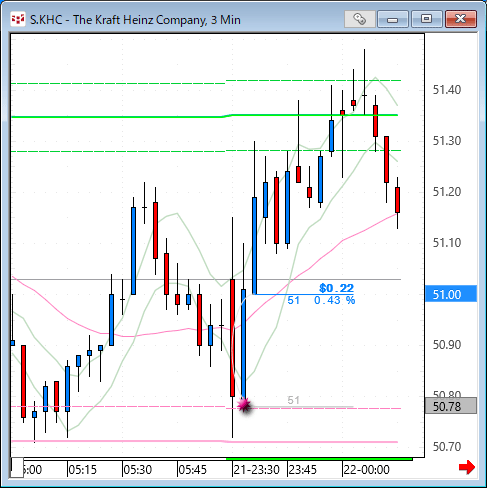Viewport: 487px width, 488px height.
Task: Click the 23:45 time axis label
Action: (x=302, y=470)
